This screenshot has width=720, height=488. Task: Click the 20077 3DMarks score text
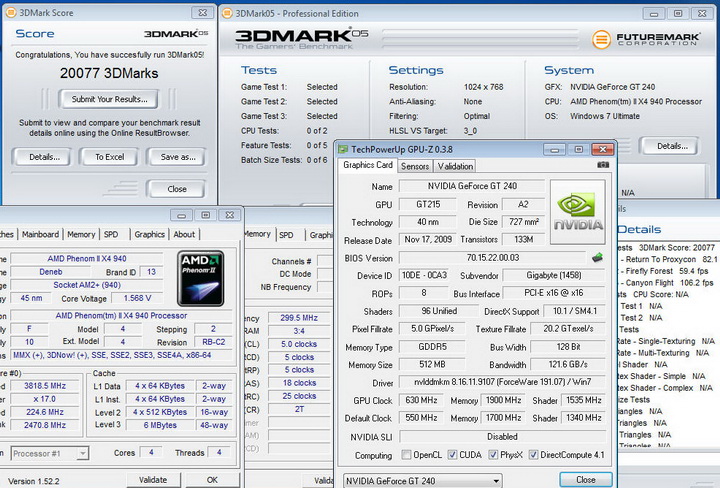[109, 73]
